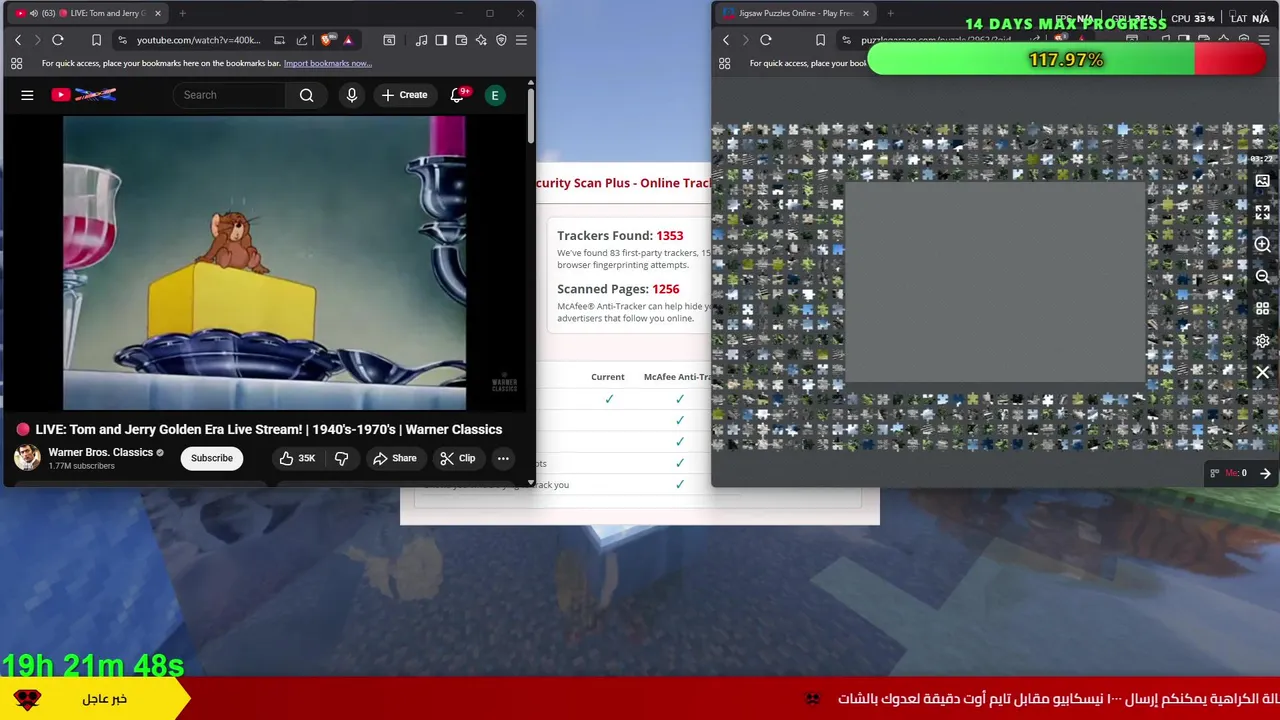Open Brave Wallet icon in YouTube window

461,40
